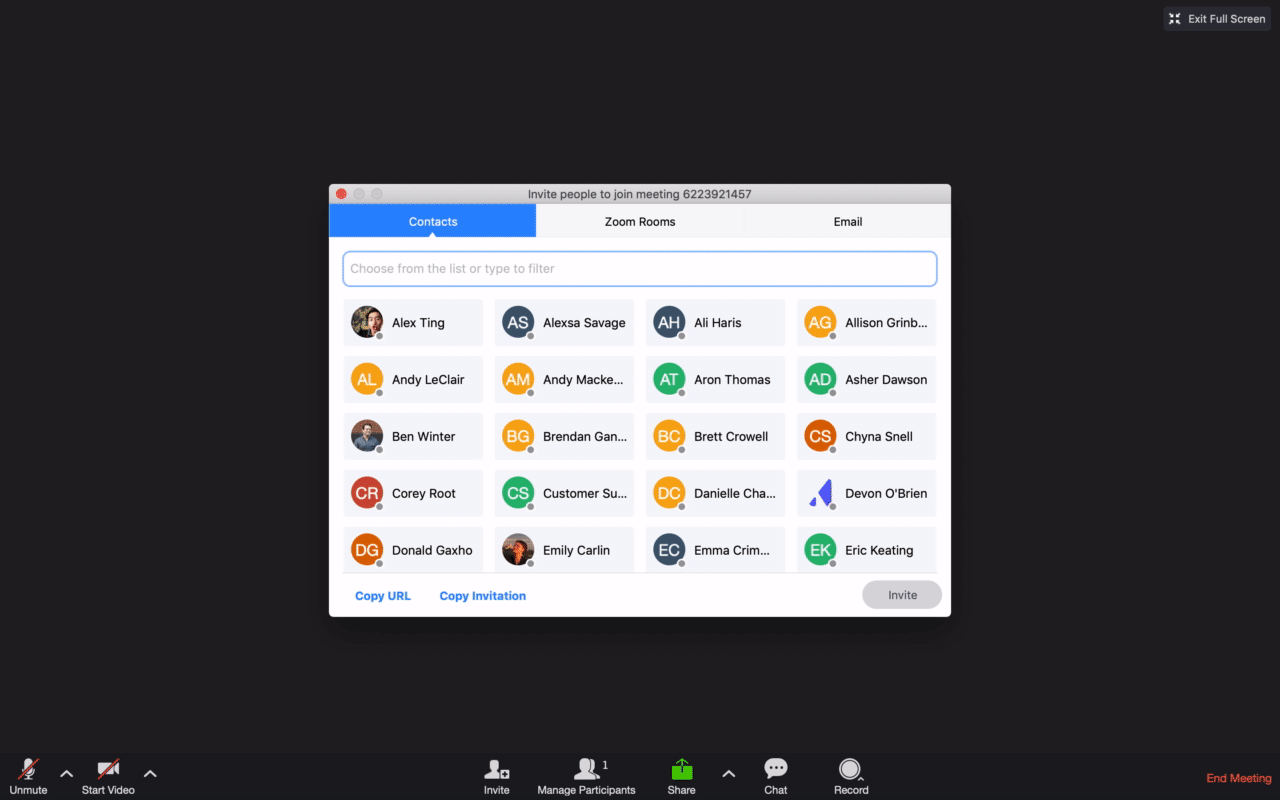Select Aron Thomas AT avatar
This screenshot has width=1280, height=800.
pos(669,379)
